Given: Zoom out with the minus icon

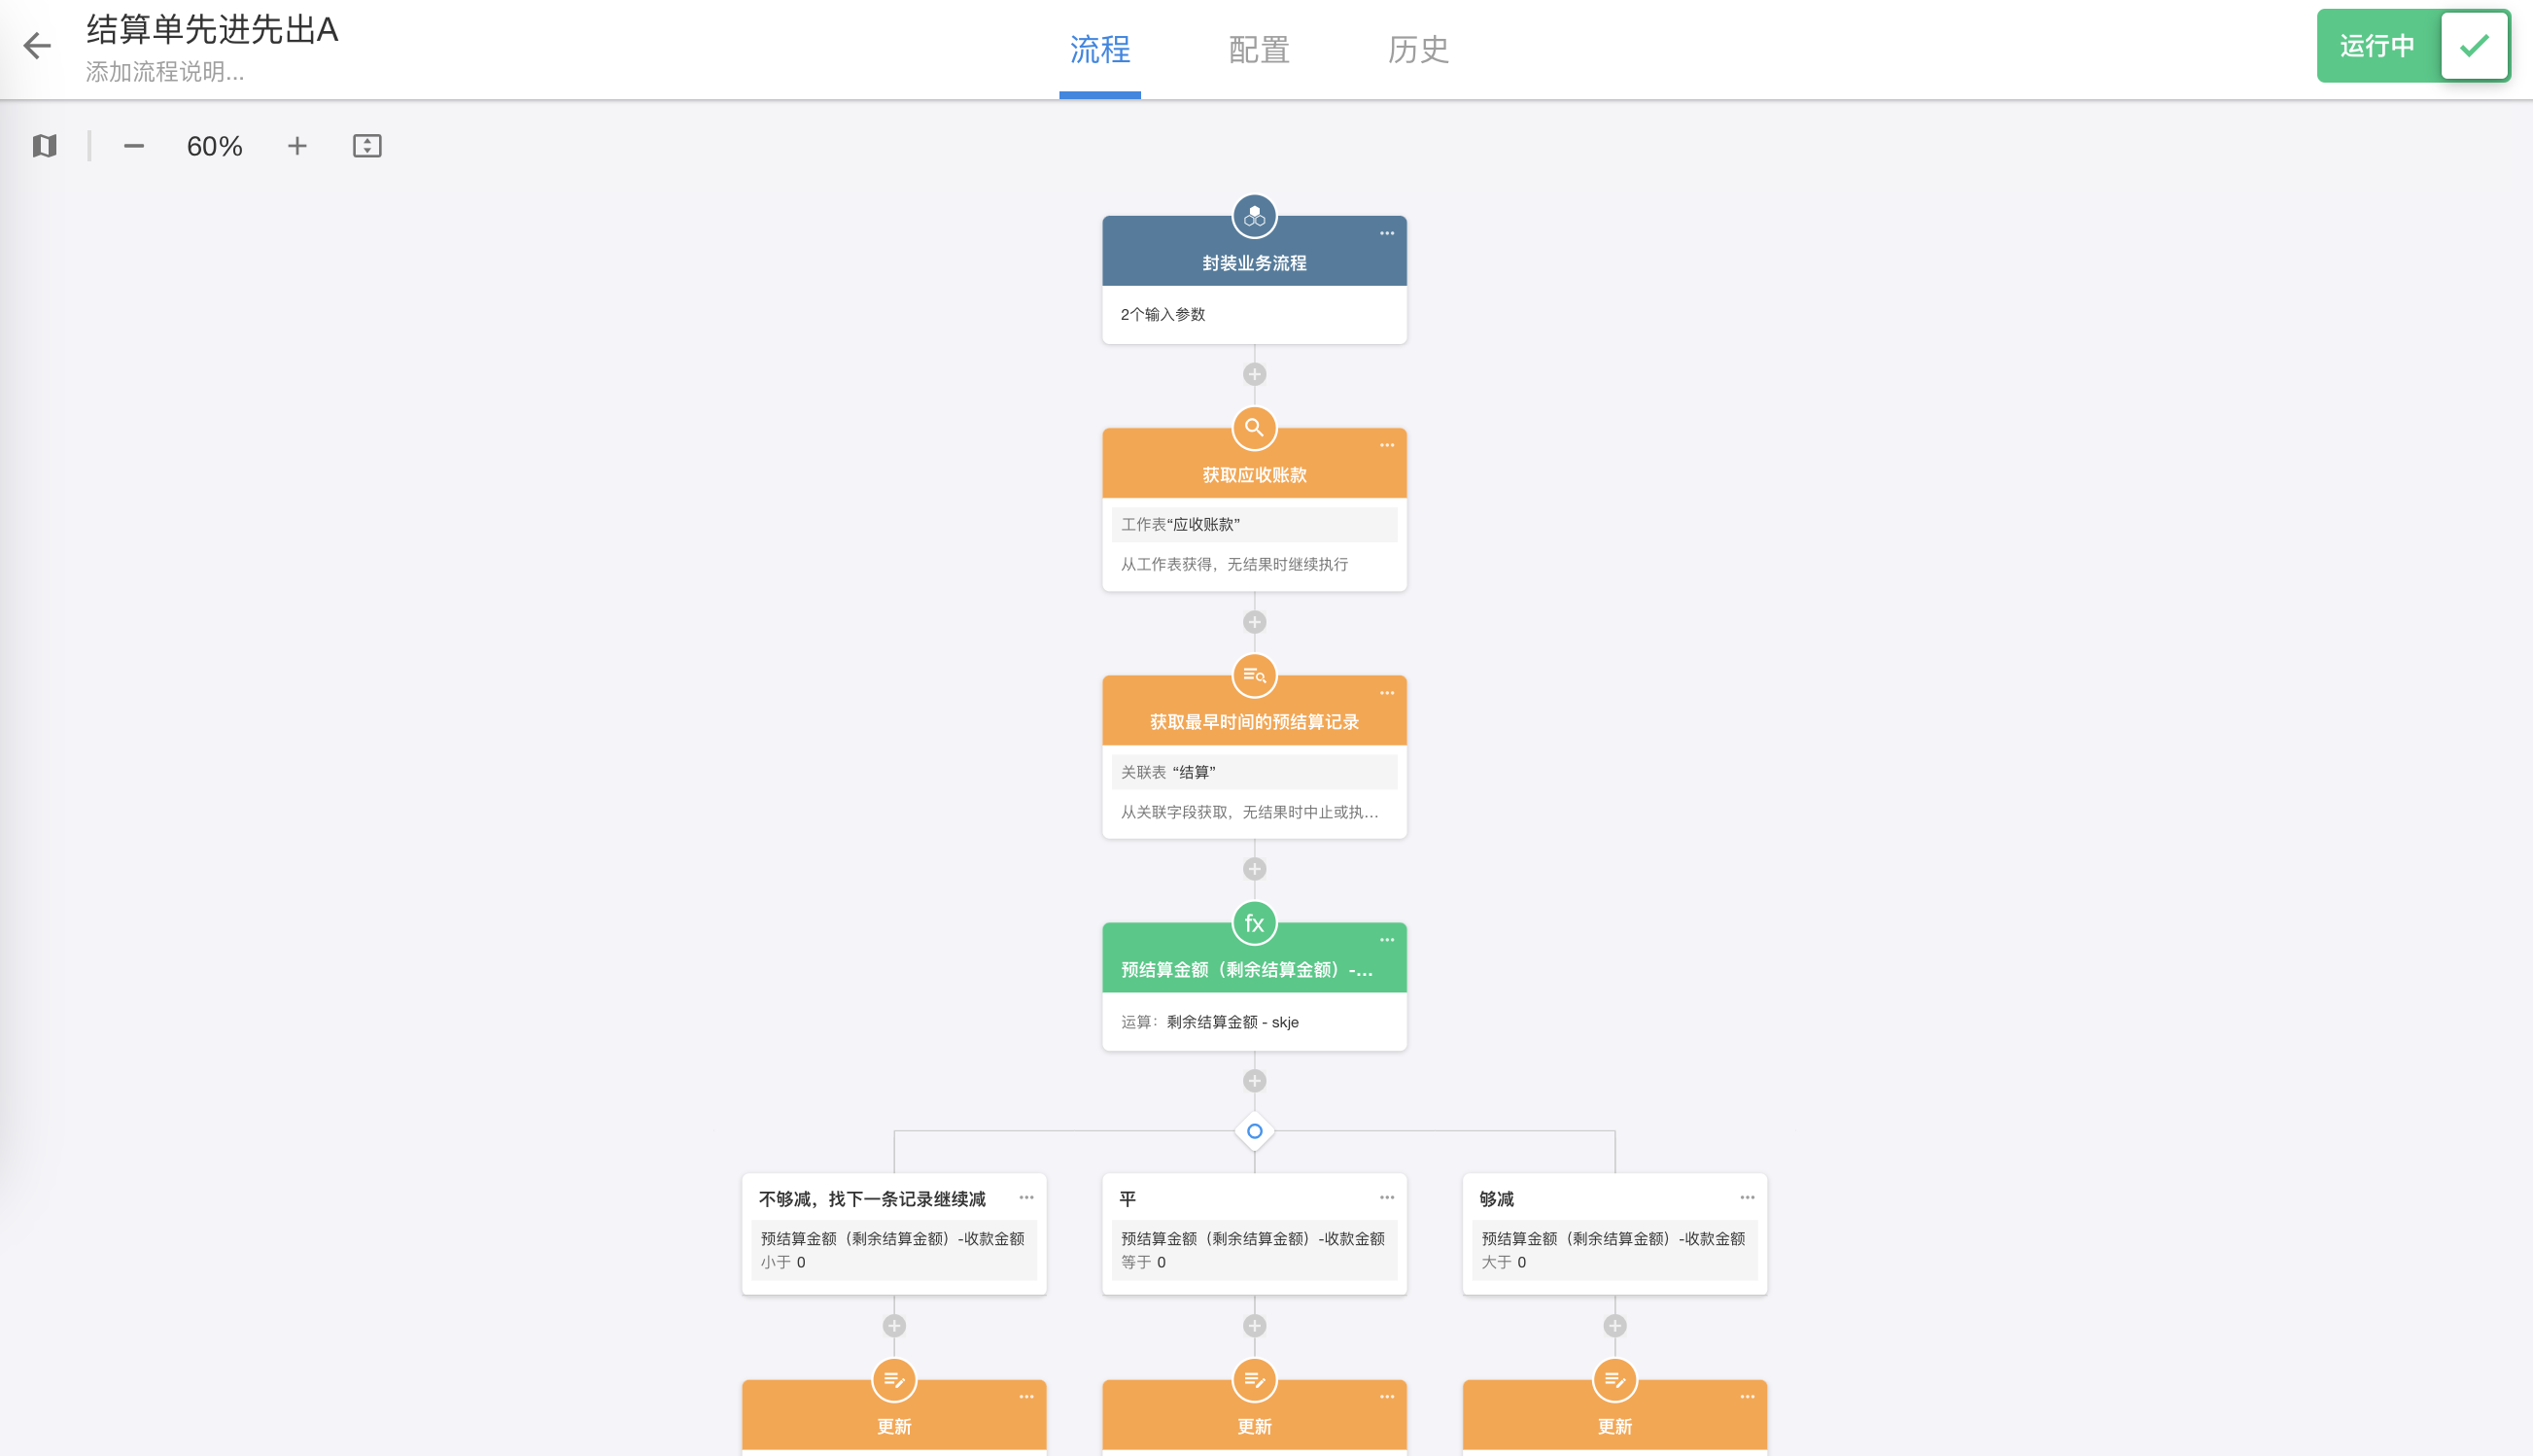Looking at the screenshot, I should pyautogui.click(x=134, y=146).
